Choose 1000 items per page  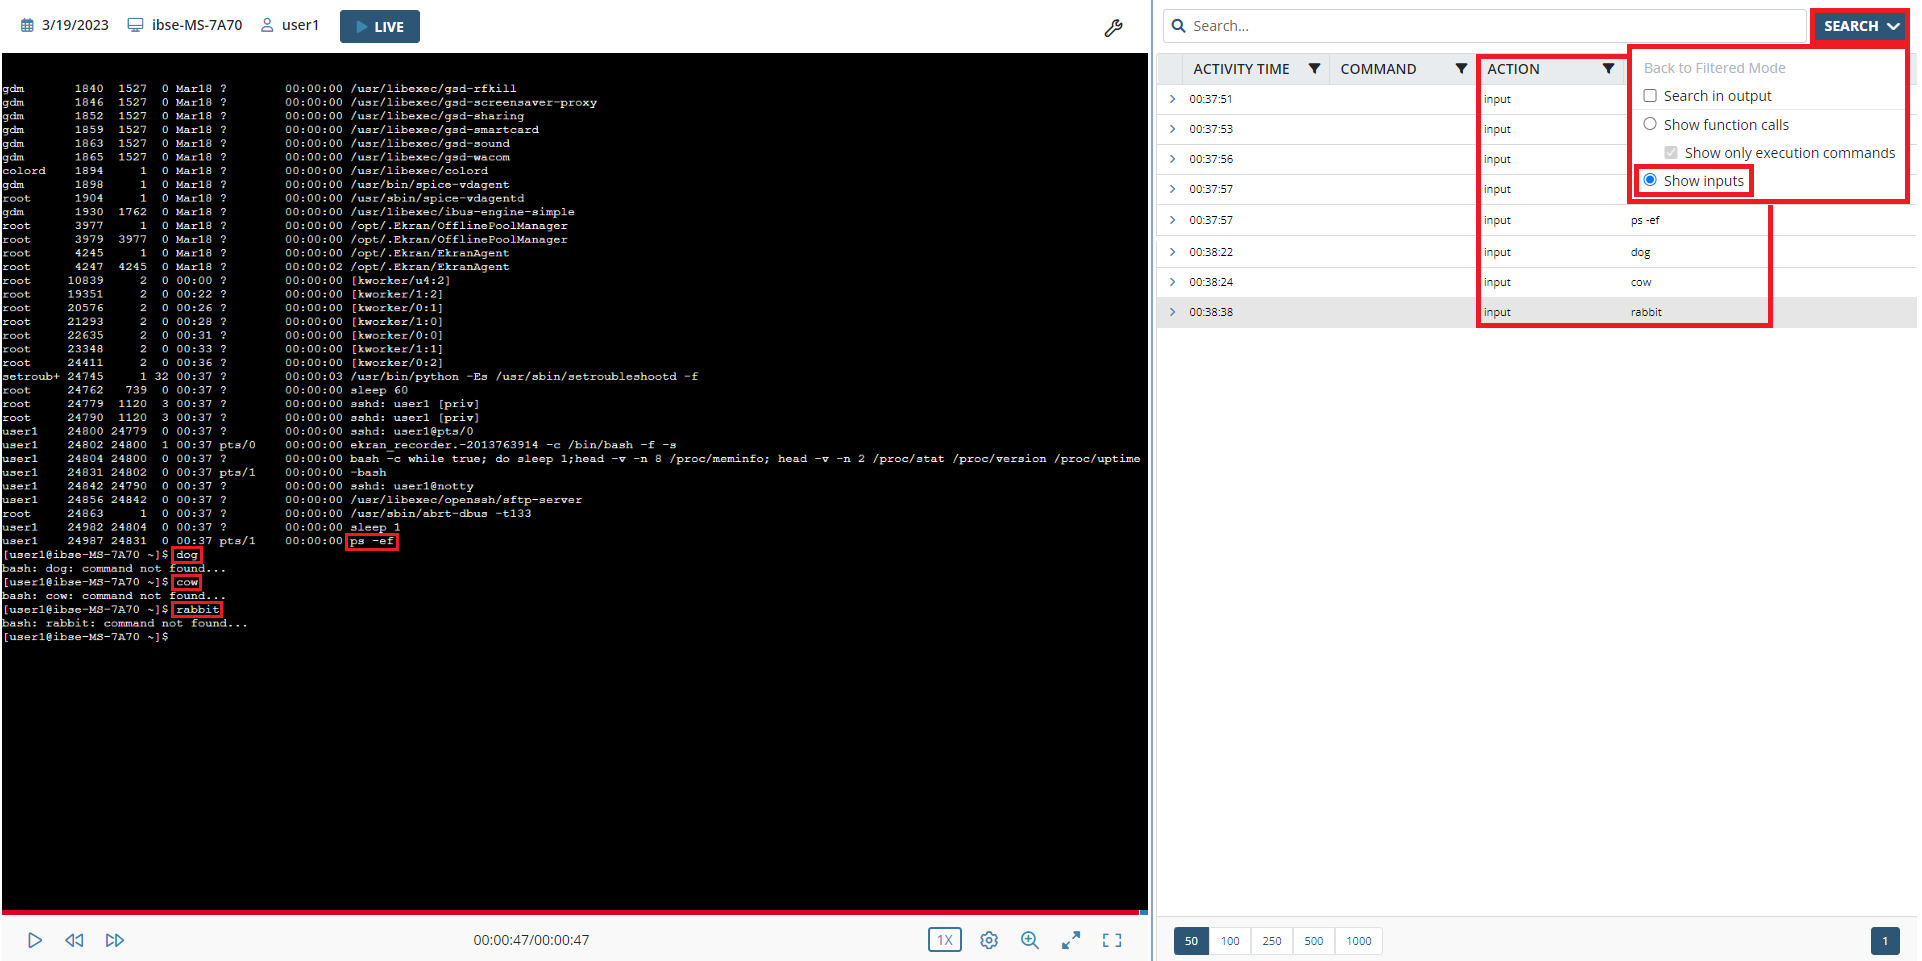1358,941
